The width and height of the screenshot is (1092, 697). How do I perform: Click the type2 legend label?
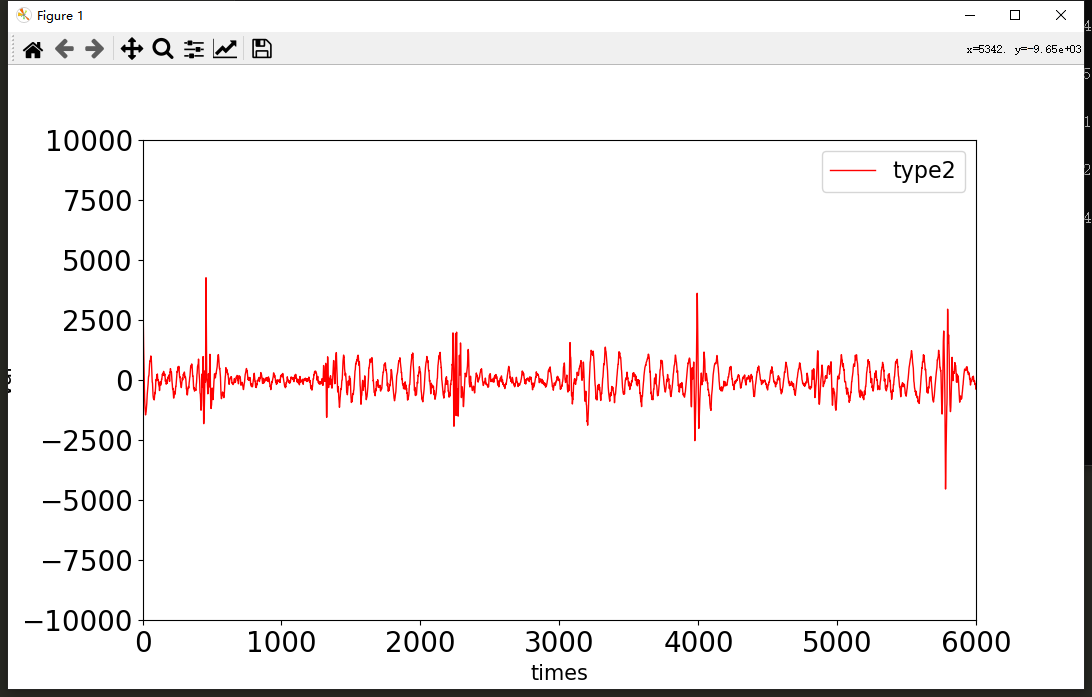pyautogui.click(x=923, y=171)
